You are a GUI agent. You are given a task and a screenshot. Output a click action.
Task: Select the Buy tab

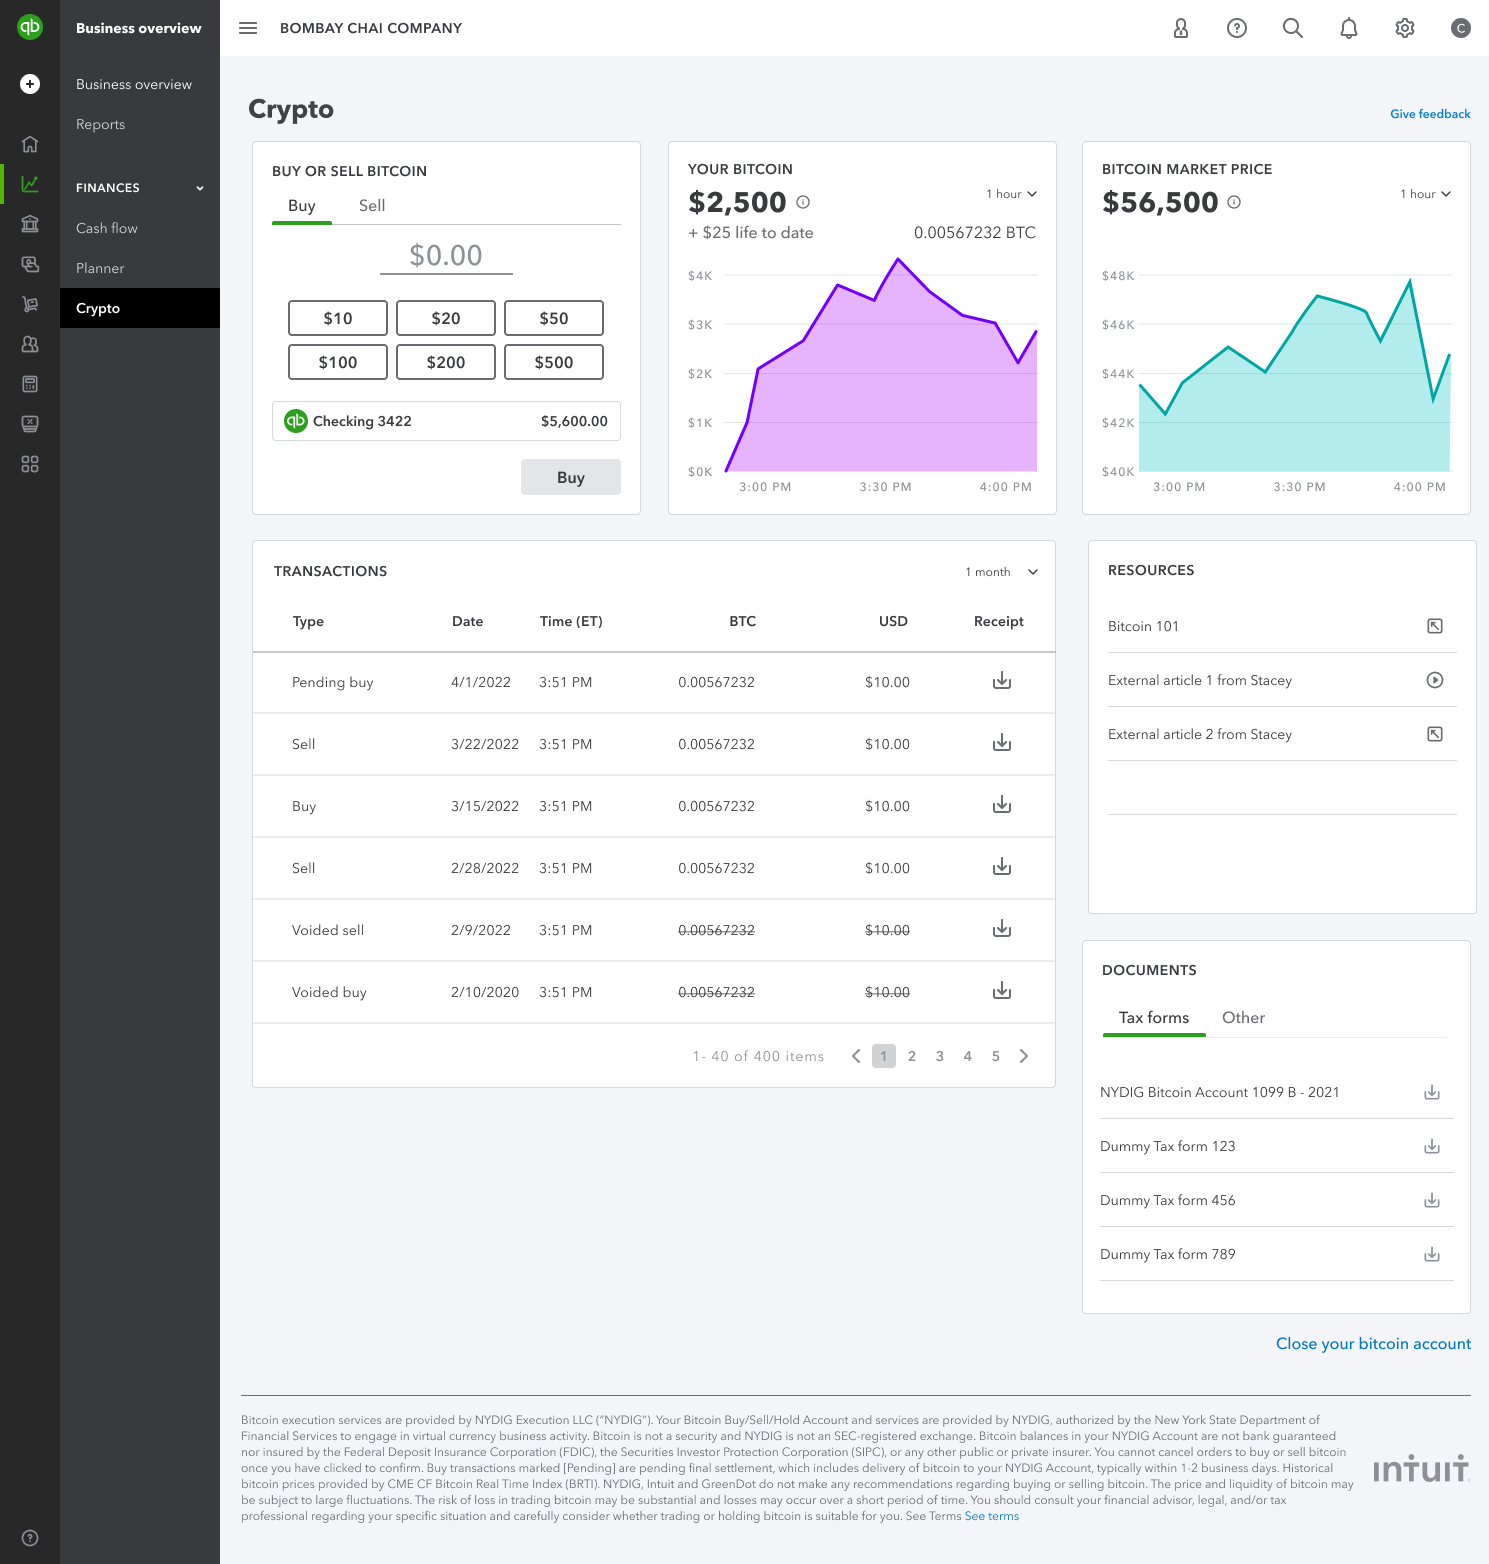click(x=302, y=206)
